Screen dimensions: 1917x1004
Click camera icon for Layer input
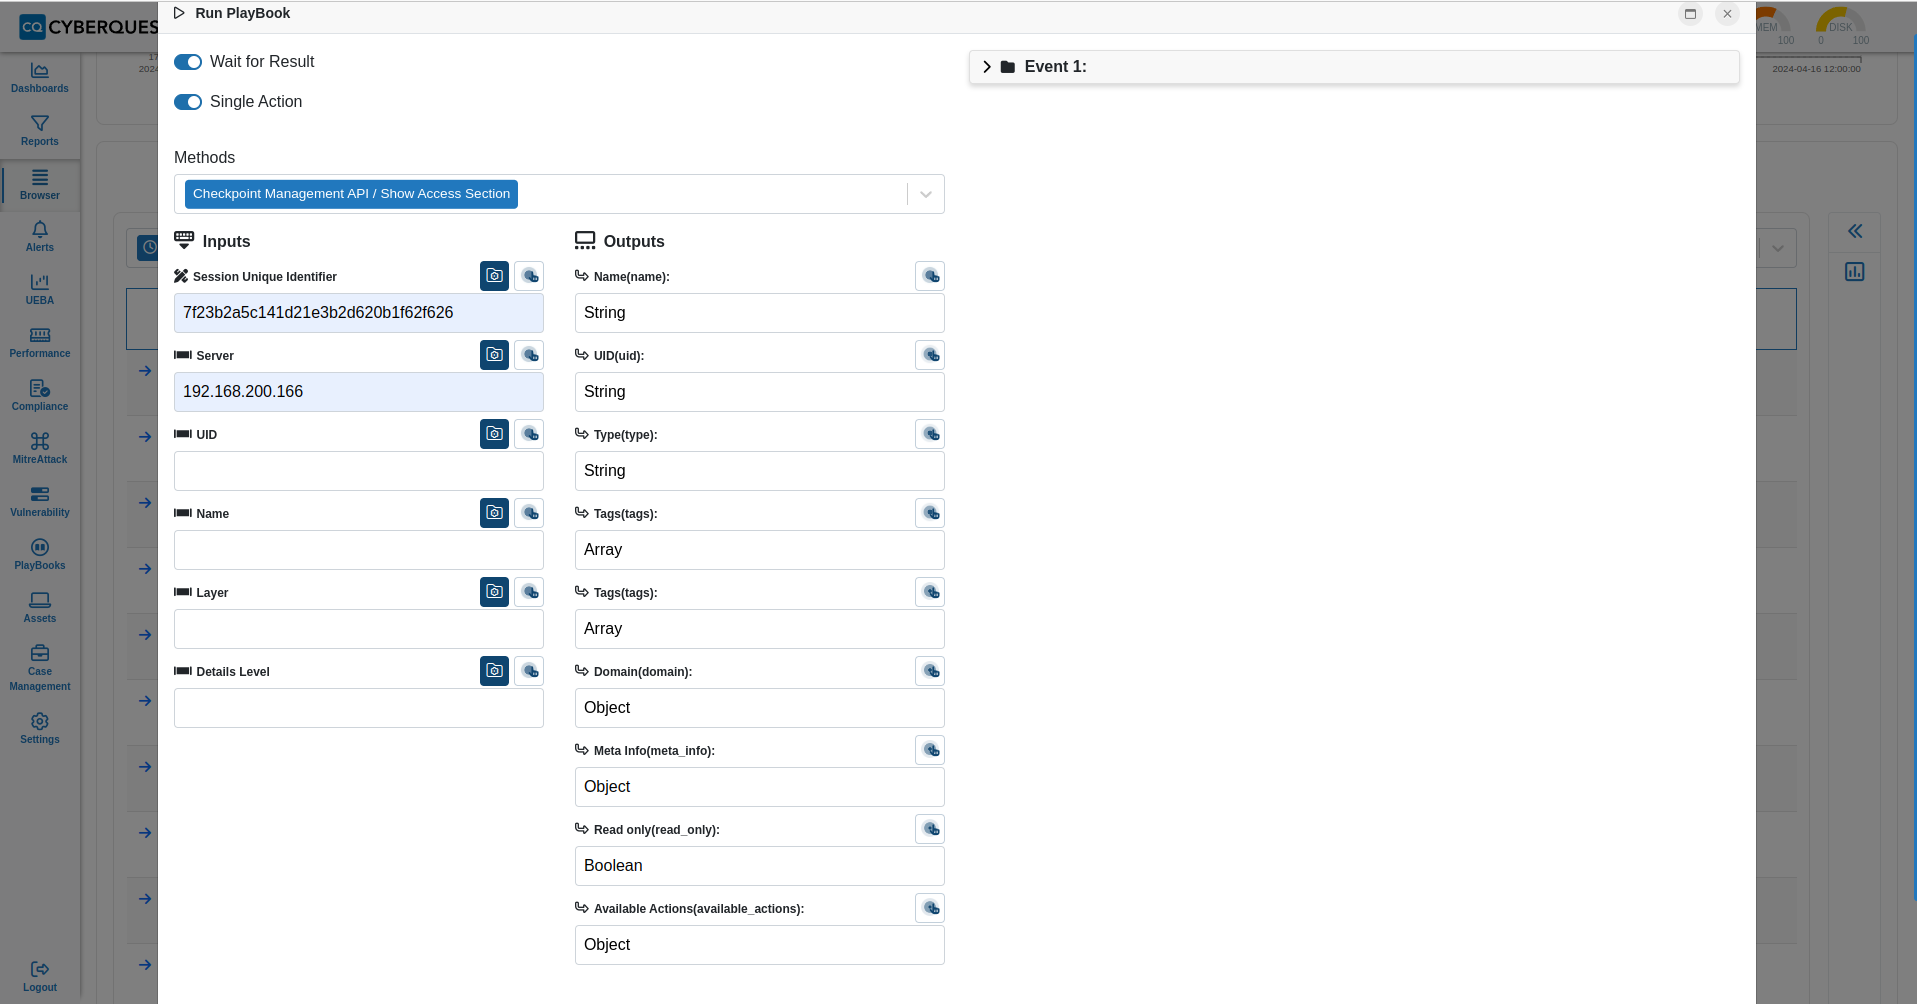pos(494,592)
